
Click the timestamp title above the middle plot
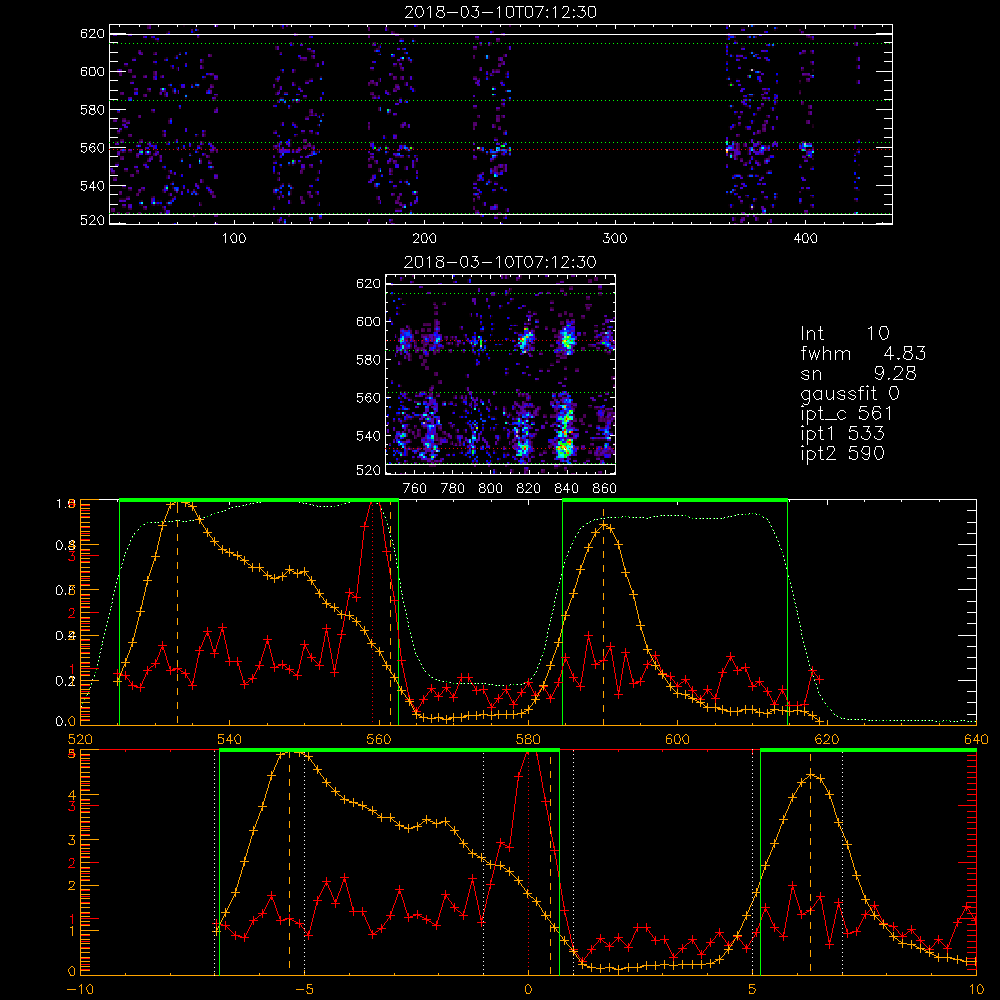click(500, 262)
